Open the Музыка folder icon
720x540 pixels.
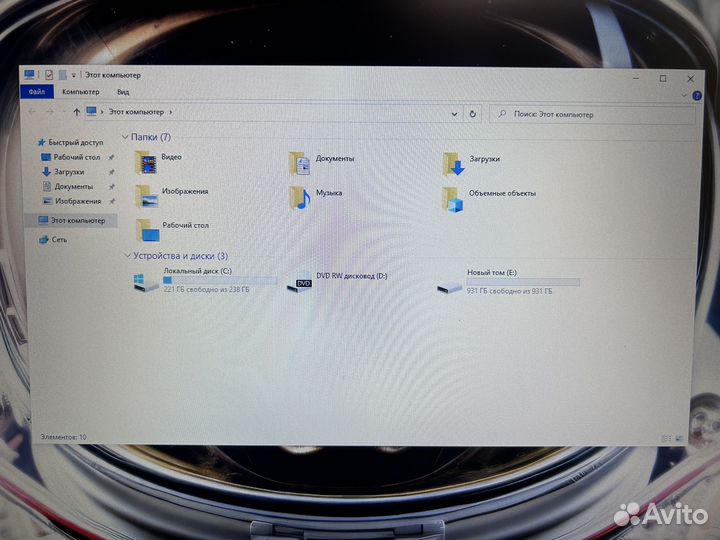[300, 198]
